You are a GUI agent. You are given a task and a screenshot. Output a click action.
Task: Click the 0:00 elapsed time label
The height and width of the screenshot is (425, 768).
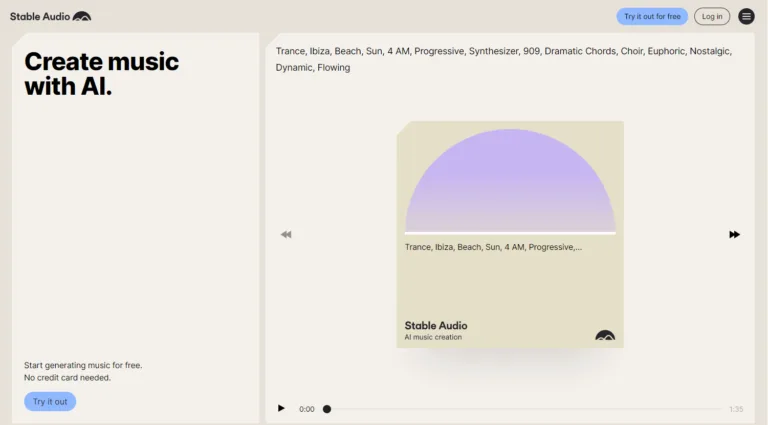(307, 409)
